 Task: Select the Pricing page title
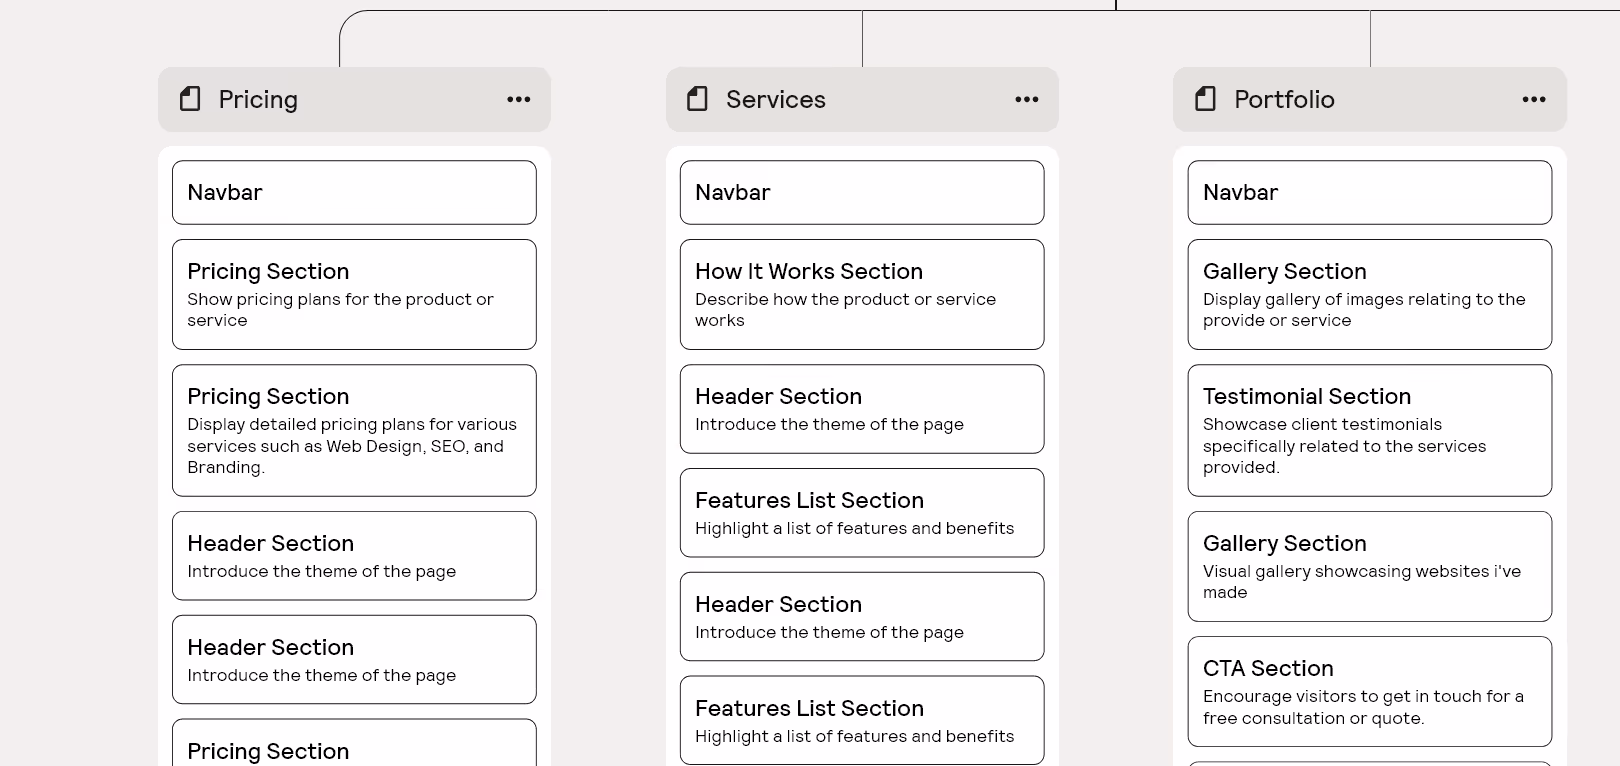coord(258,99)
